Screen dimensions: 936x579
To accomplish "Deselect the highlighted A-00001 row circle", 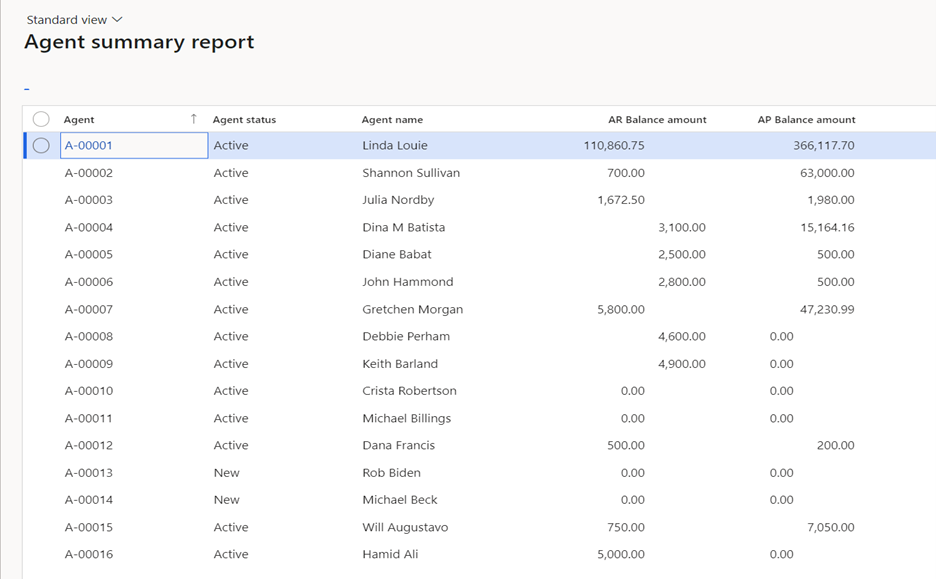I will coord(40,145).
